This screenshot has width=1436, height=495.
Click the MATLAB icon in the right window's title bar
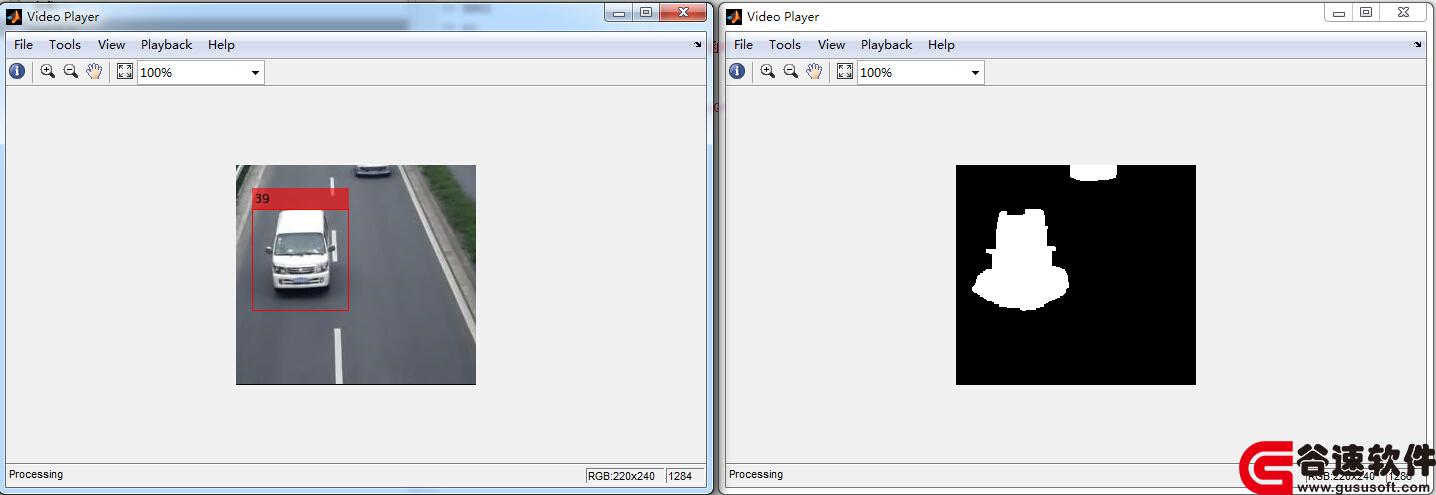[734, 16]
